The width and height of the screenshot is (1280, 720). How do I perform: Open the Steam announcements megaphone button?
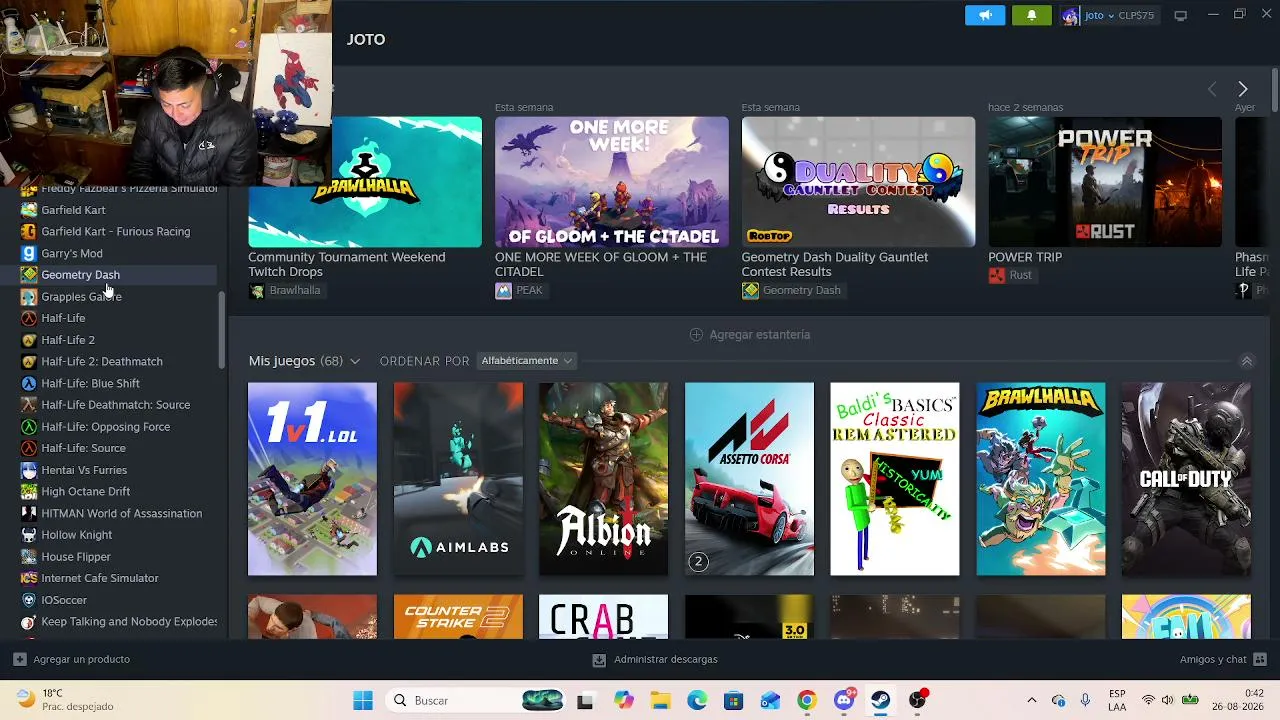(x=985, y=15)
